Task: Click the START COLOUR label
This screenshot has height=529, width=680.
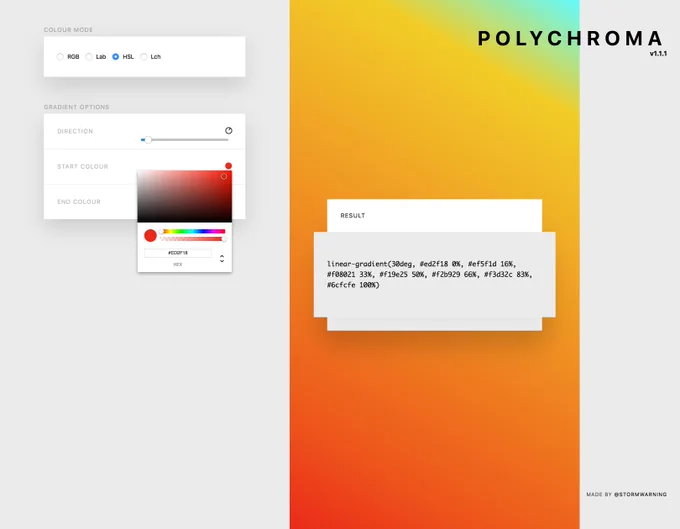Action: 83,167
